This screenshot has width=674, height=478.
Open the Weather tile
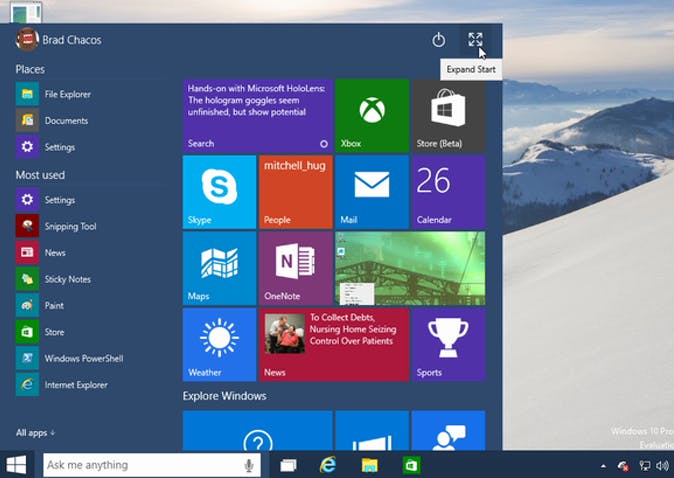tap(219, 345)
